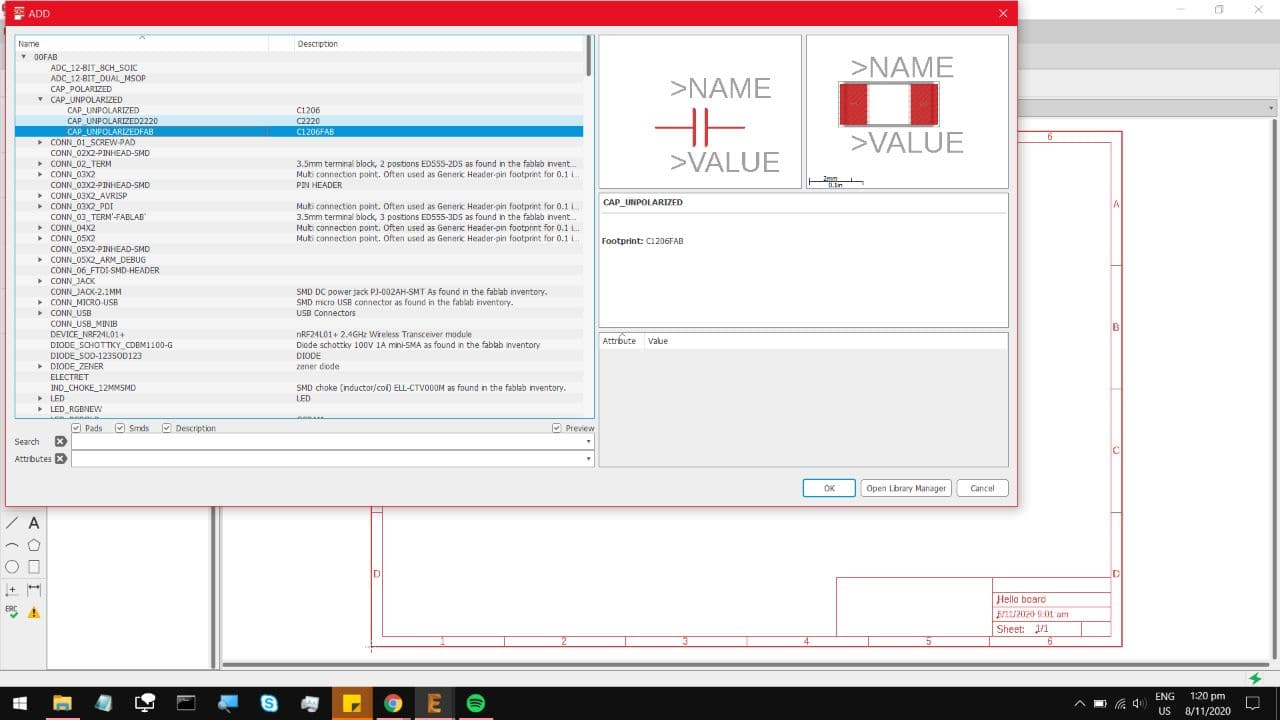
Task: Run the ERC check tool
Action: tap(12, 612)
